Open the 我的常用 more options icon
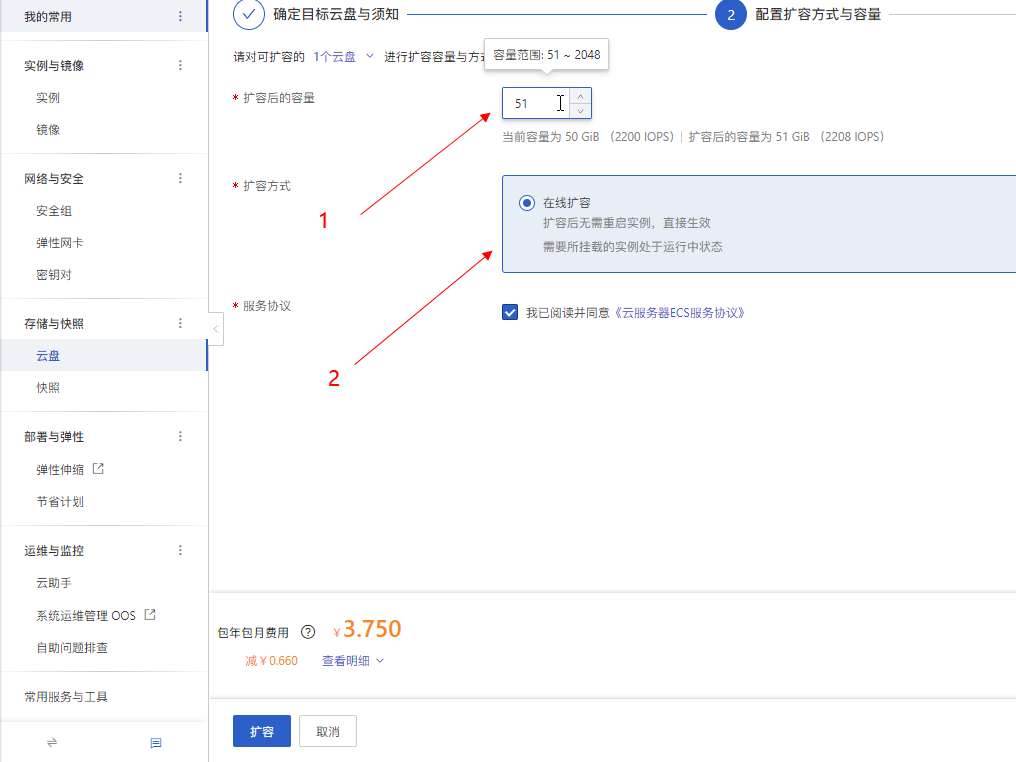The image size is (1016, 762). (180, 17)
